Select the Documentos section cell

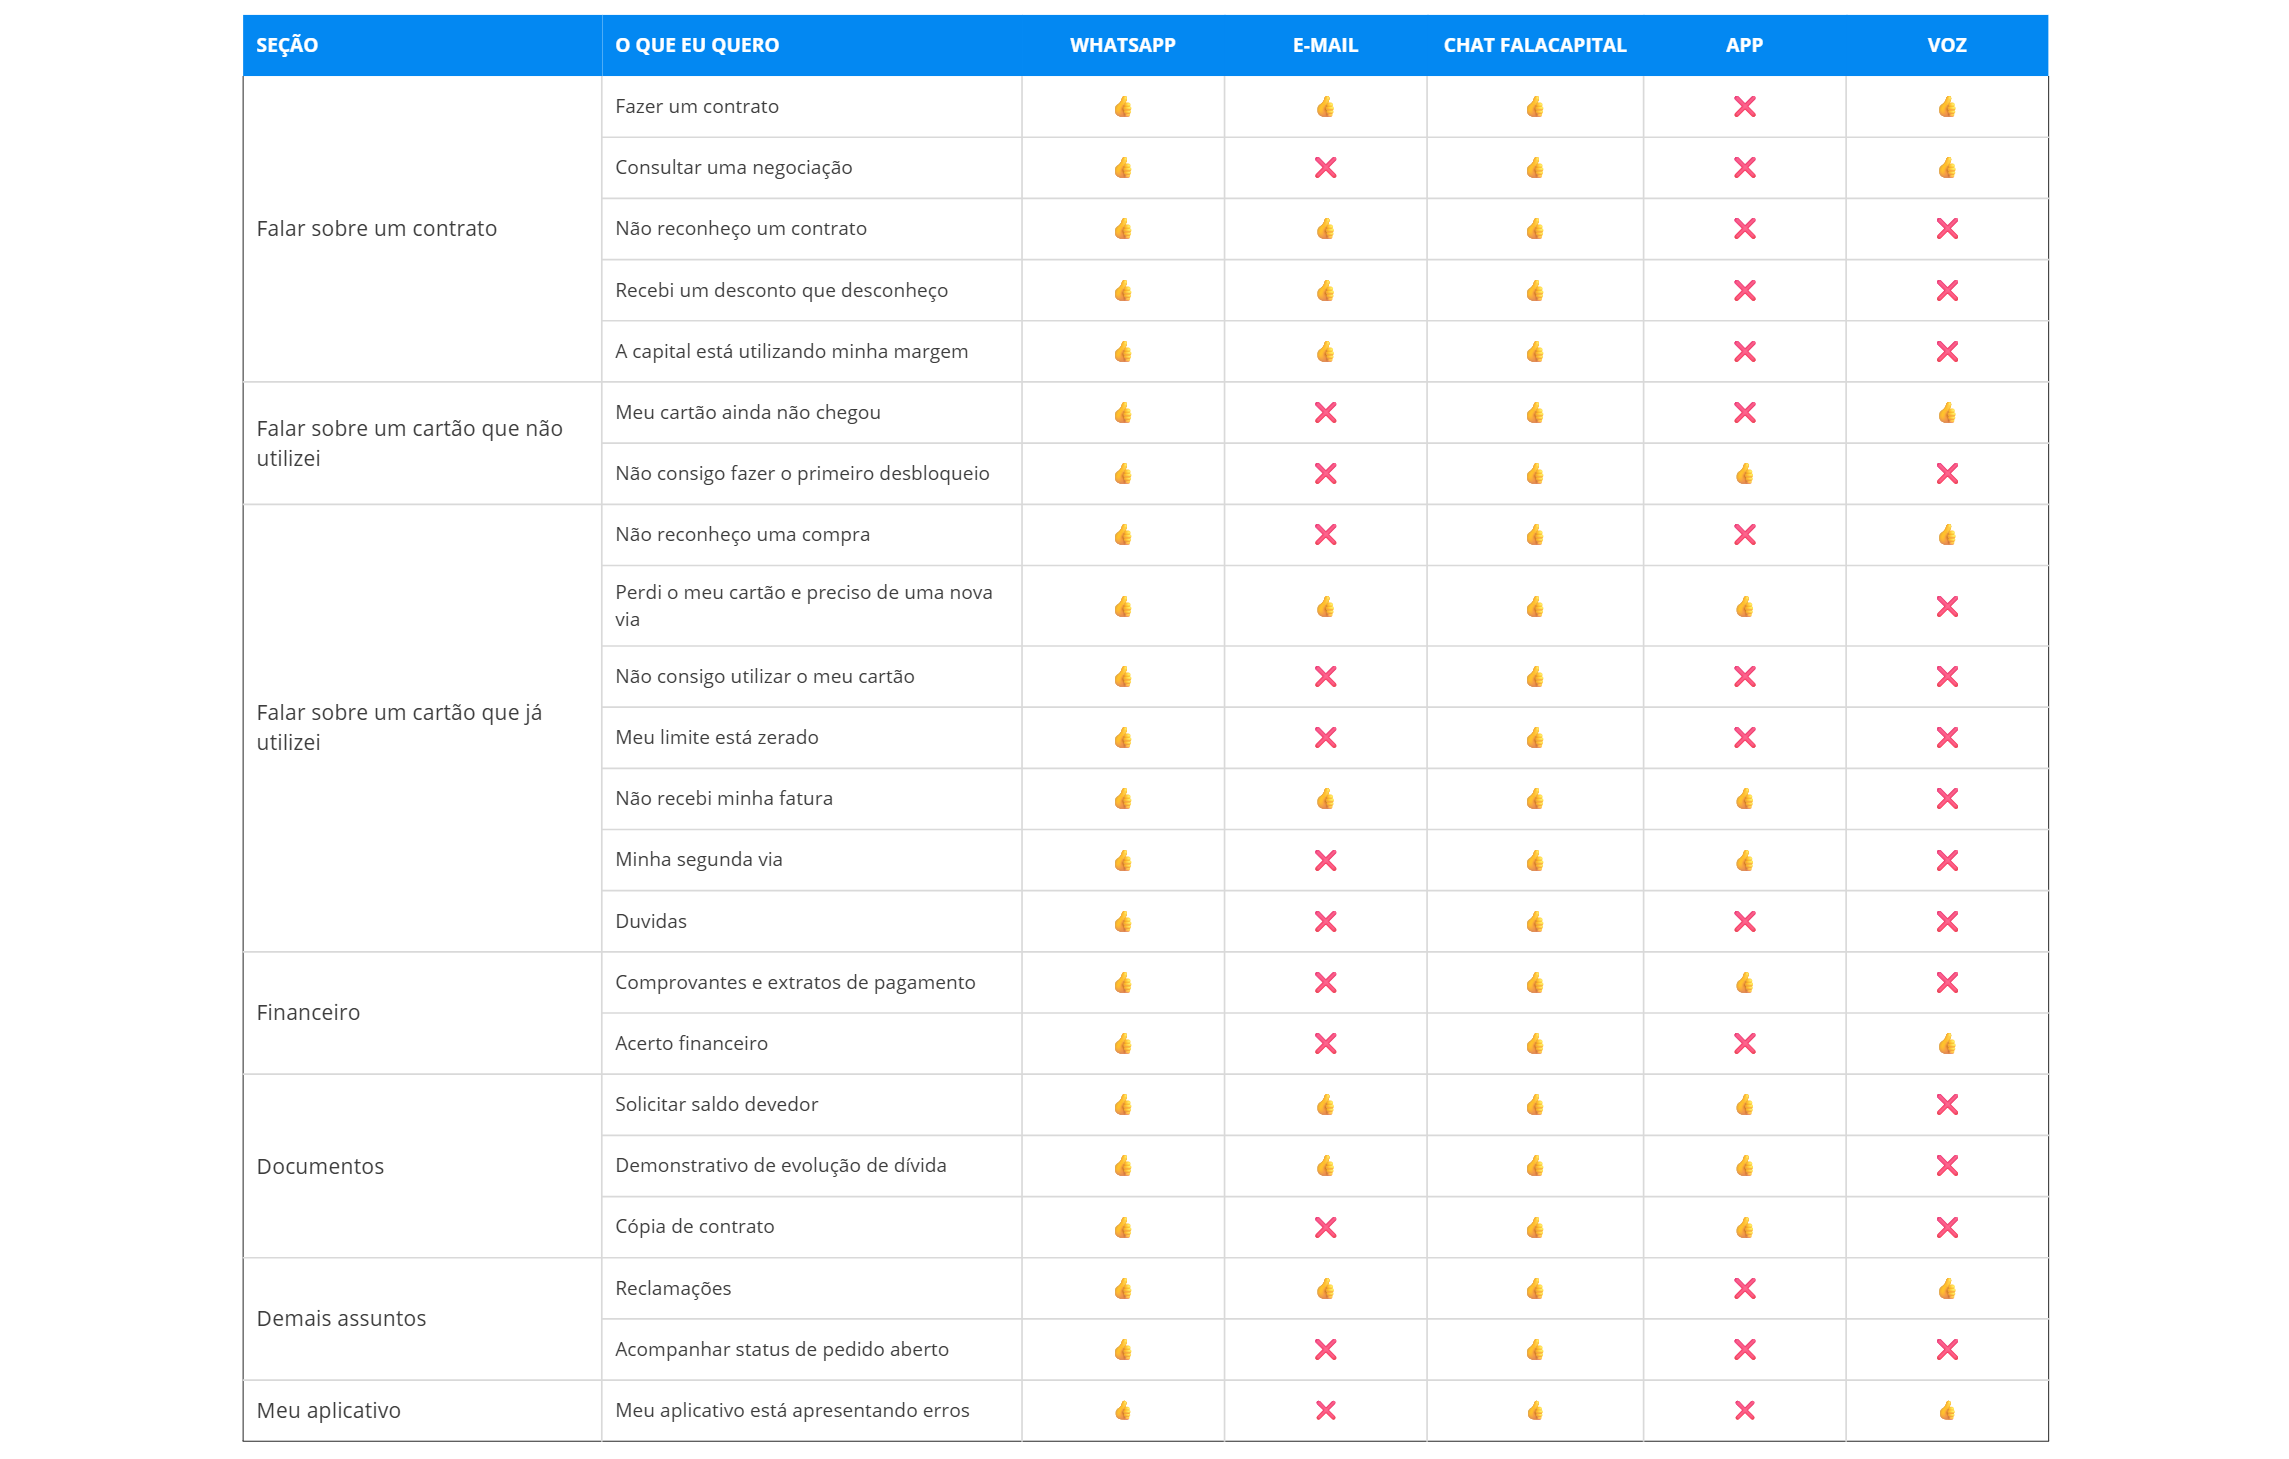coord(320,1167)
